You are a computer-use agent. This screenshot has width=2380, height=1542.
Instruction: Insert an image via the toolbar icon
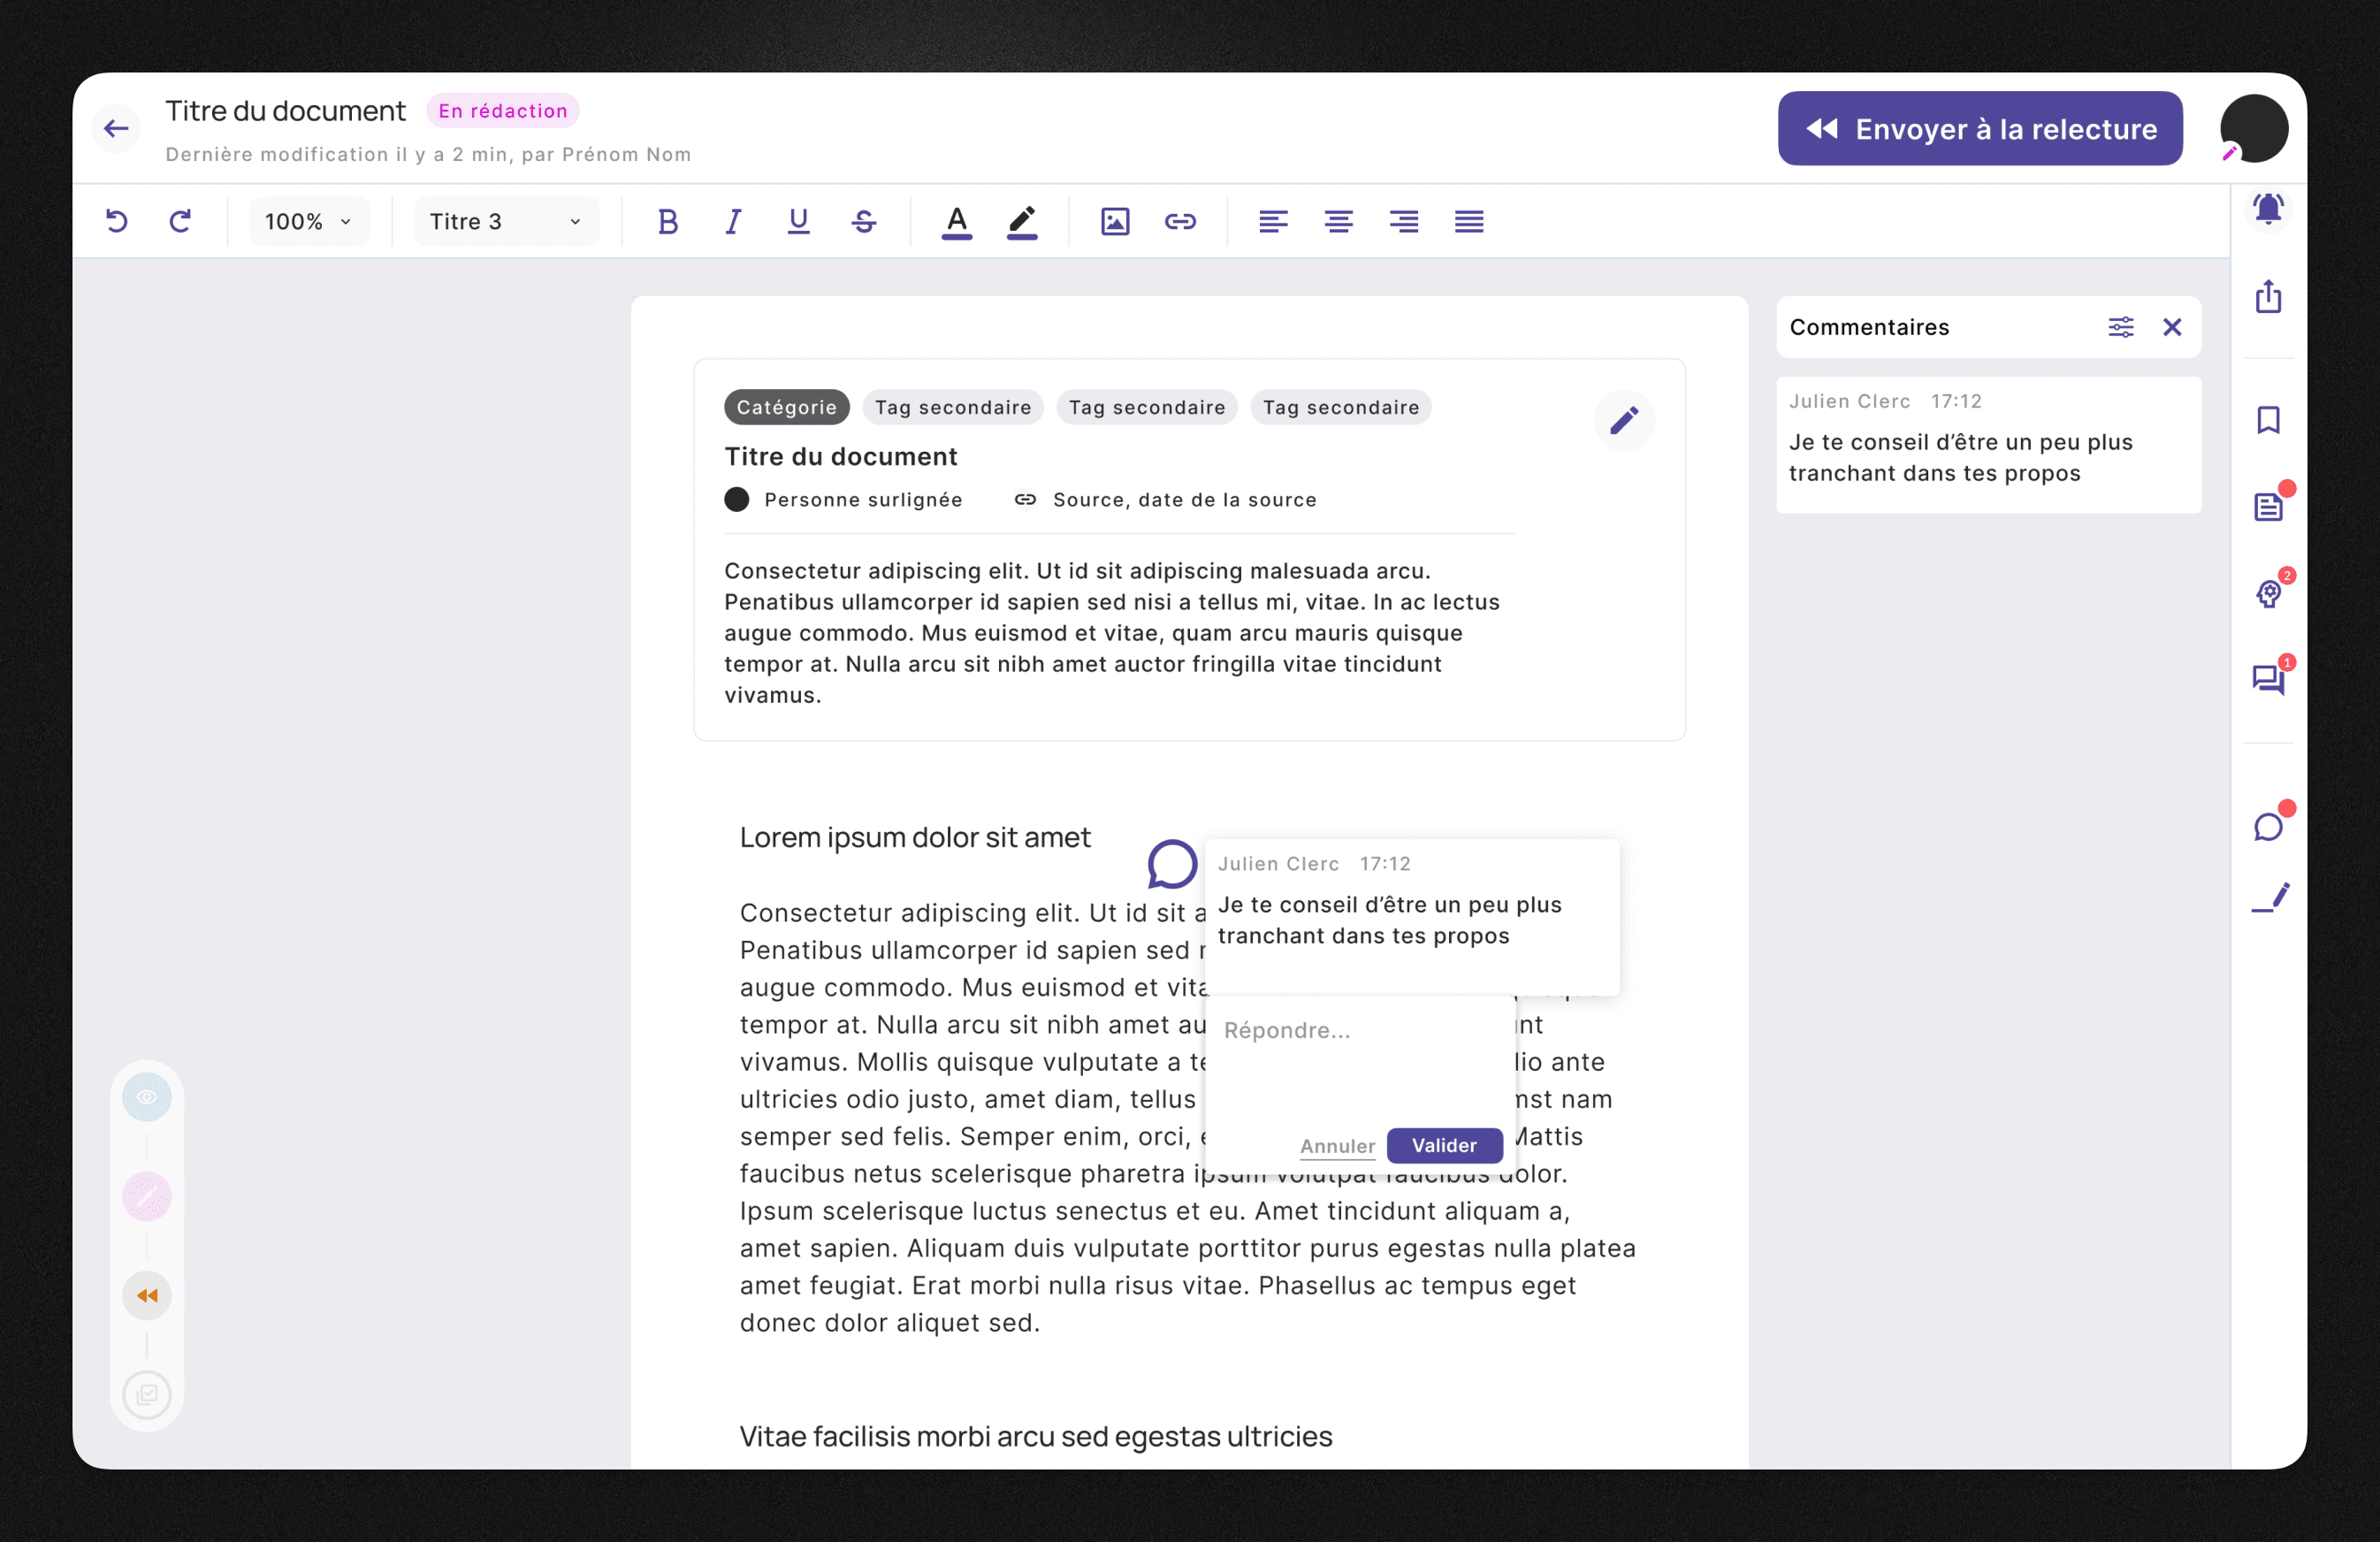tap(1115, 221)
